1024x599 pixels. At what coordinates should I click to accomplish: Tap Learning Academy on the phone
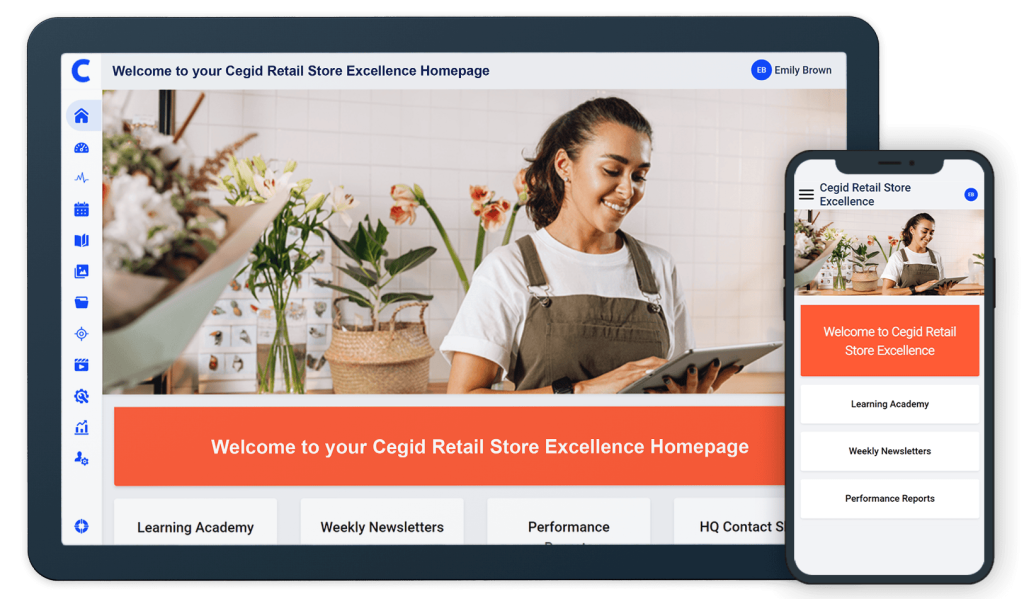point(889,404)
